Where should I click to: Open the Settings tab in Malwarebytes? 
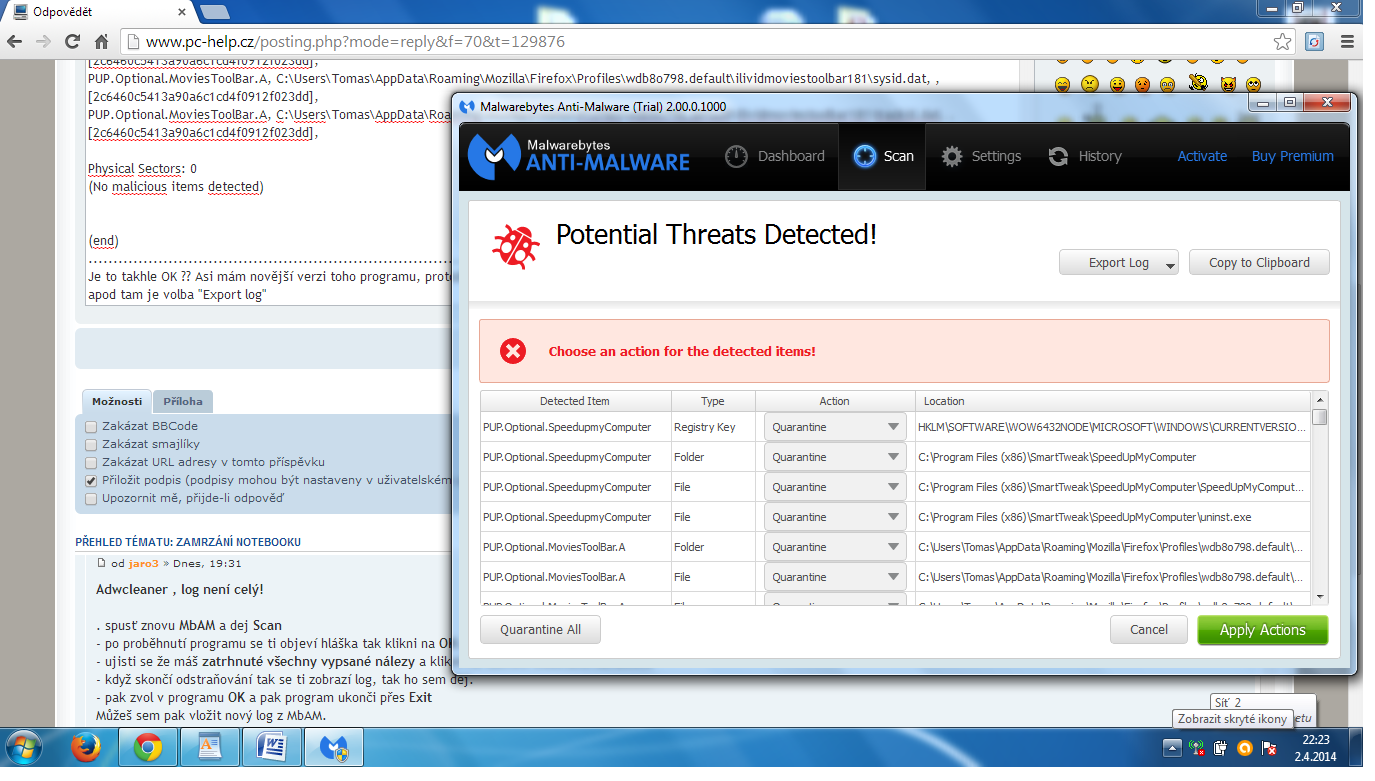981,156
